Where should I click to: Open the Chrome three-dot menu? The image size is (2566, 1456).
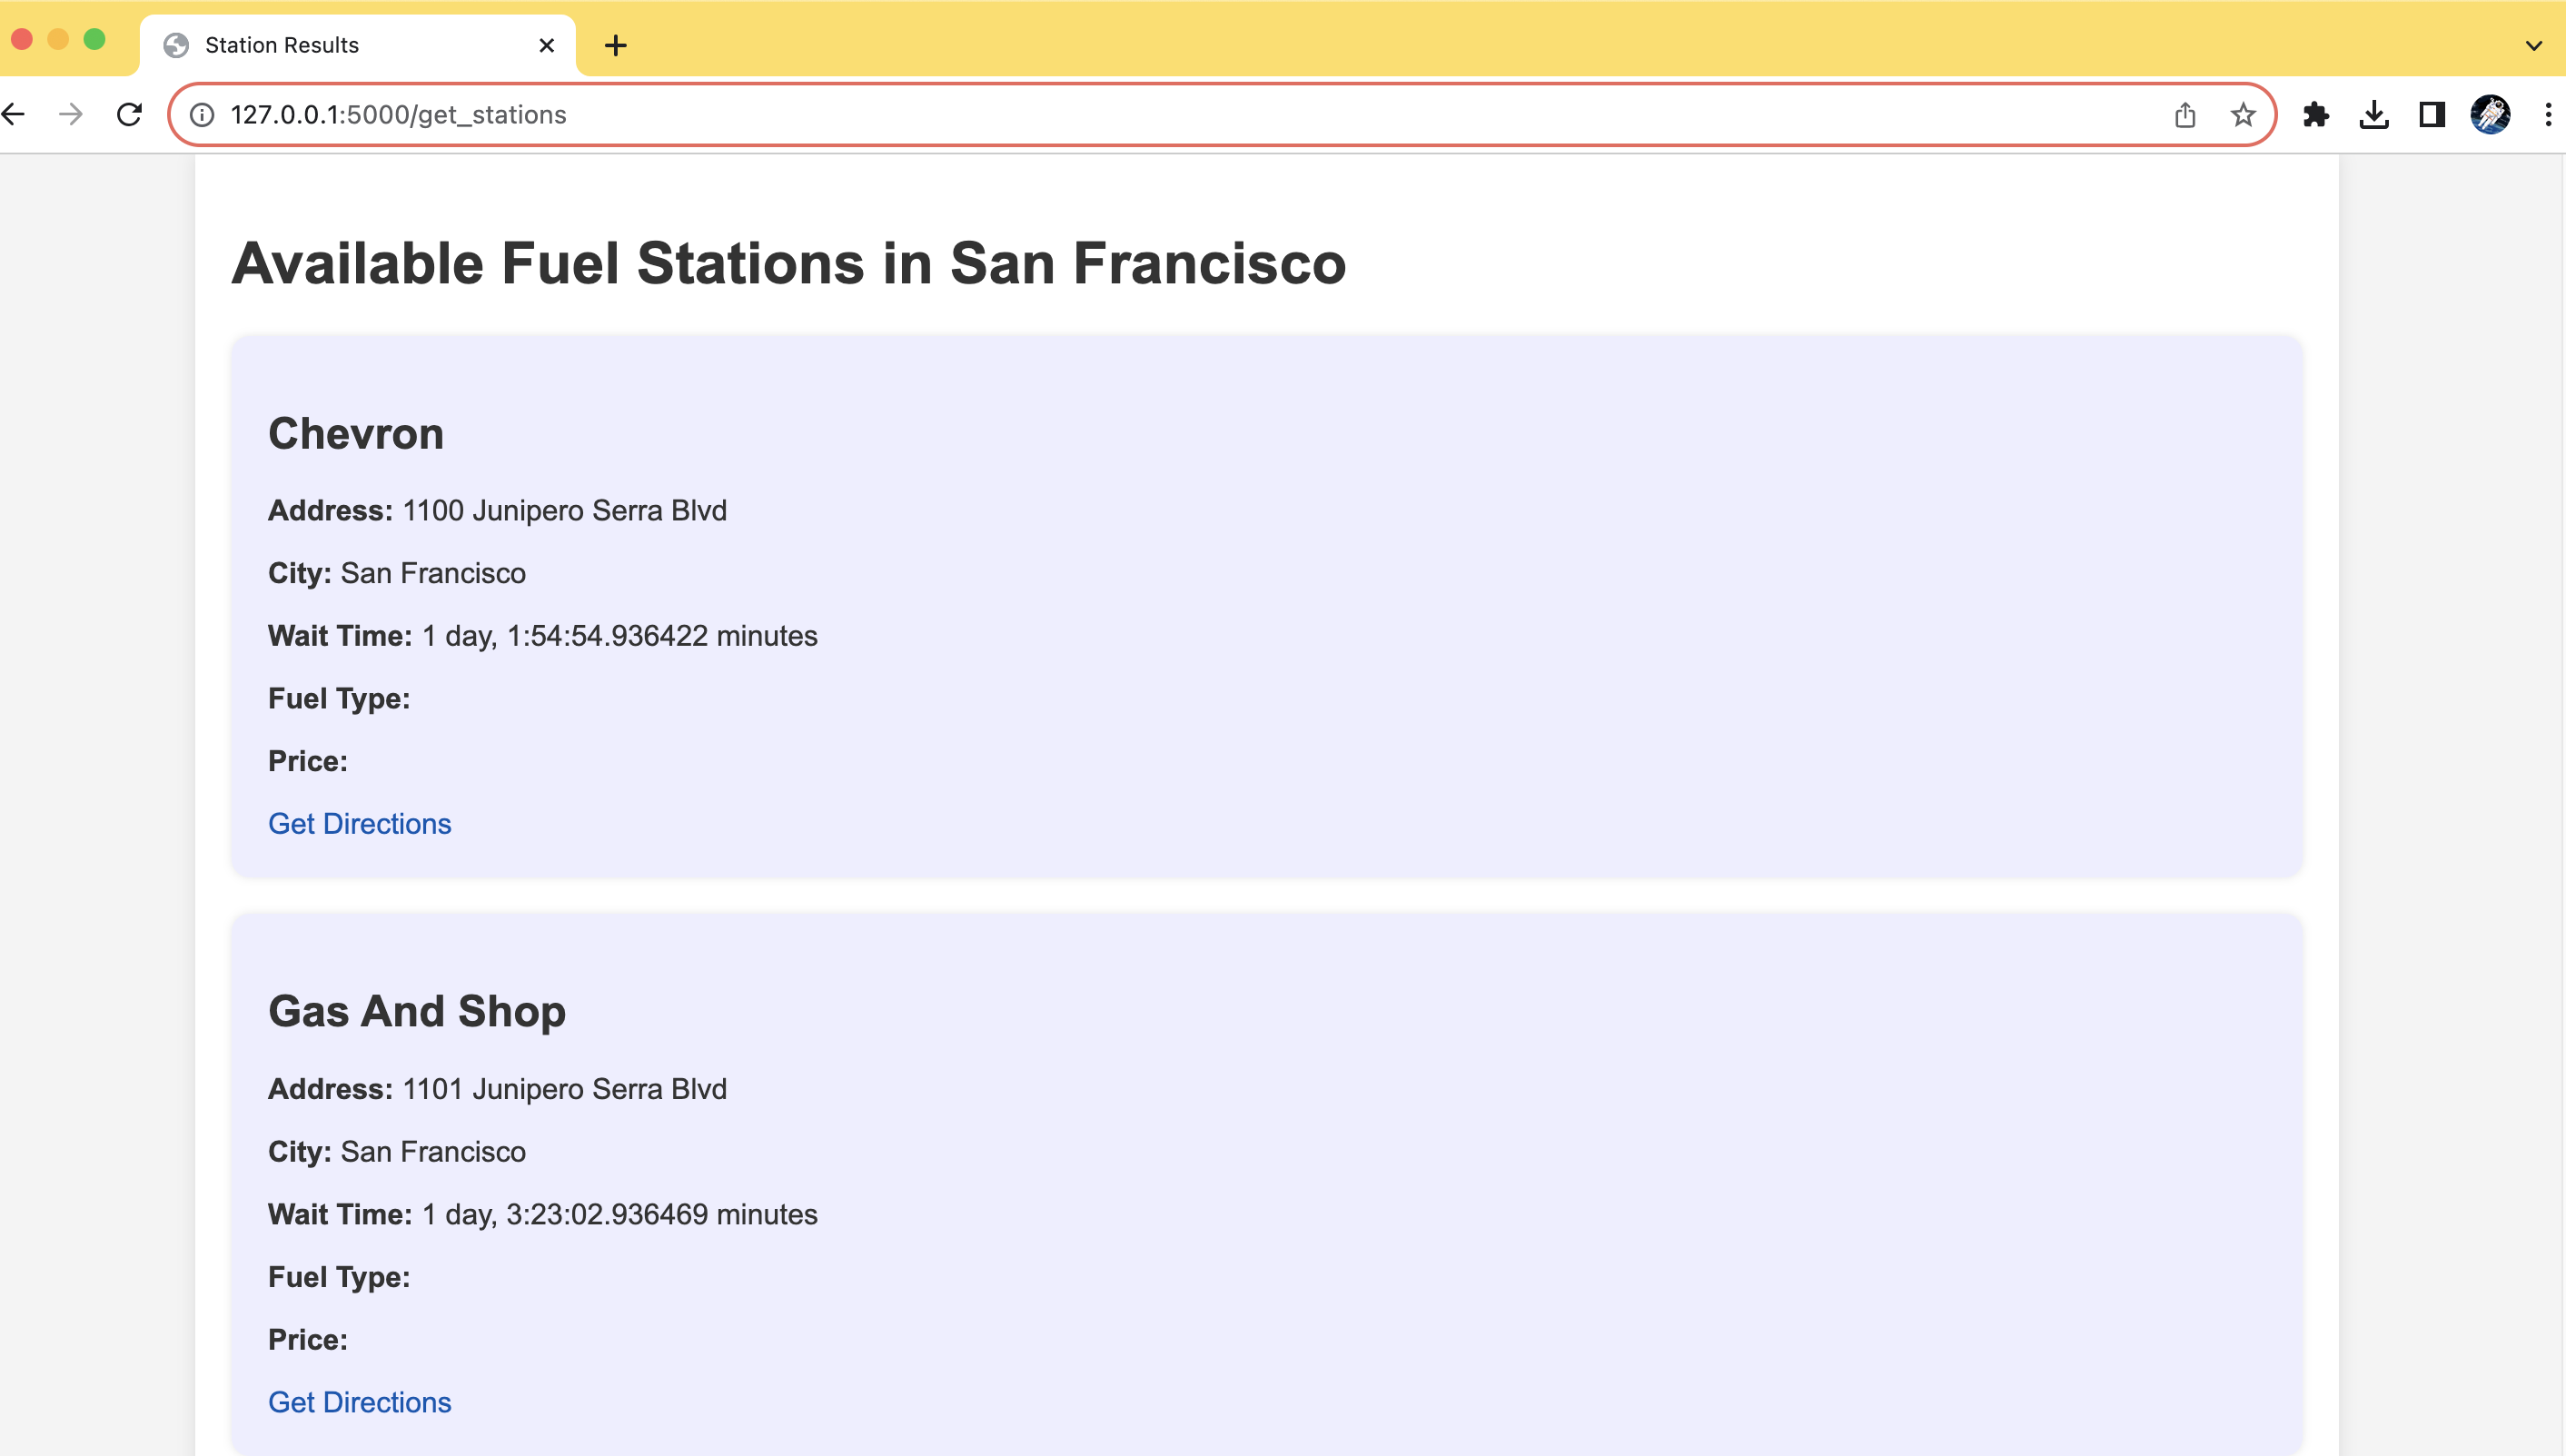point(2547,115)
